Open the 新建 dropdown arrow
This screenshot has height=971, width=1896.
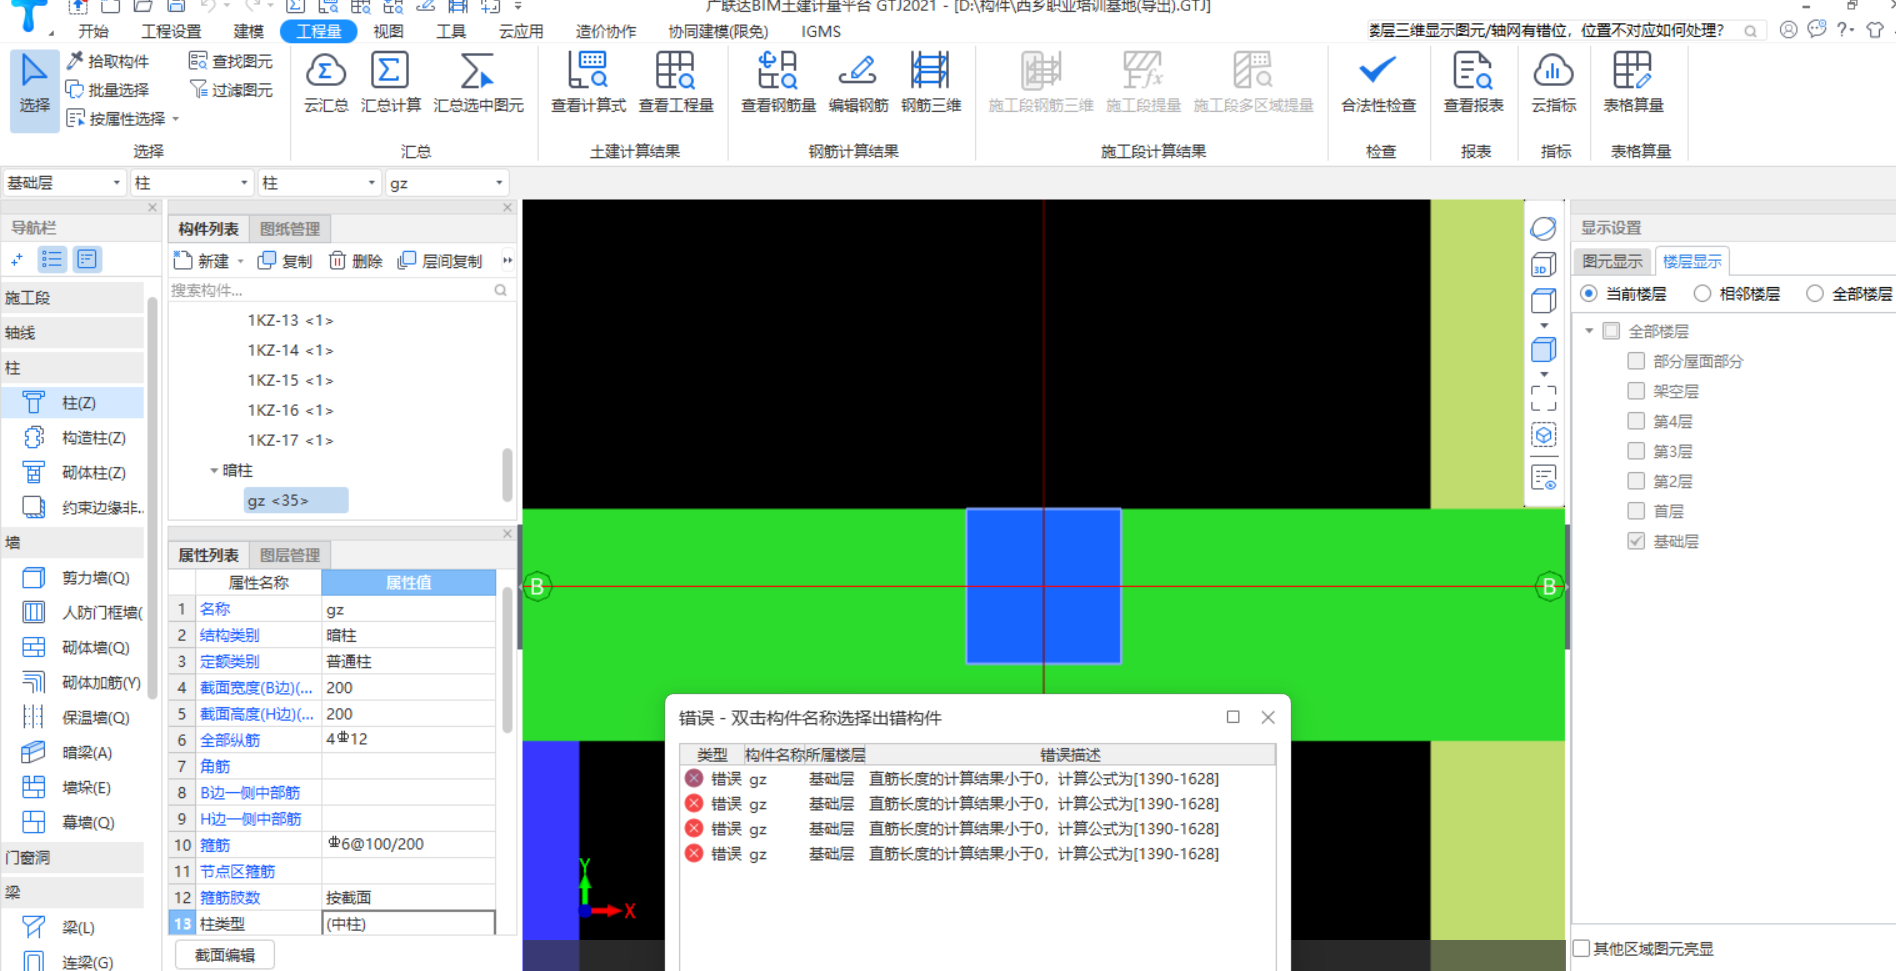241,262
